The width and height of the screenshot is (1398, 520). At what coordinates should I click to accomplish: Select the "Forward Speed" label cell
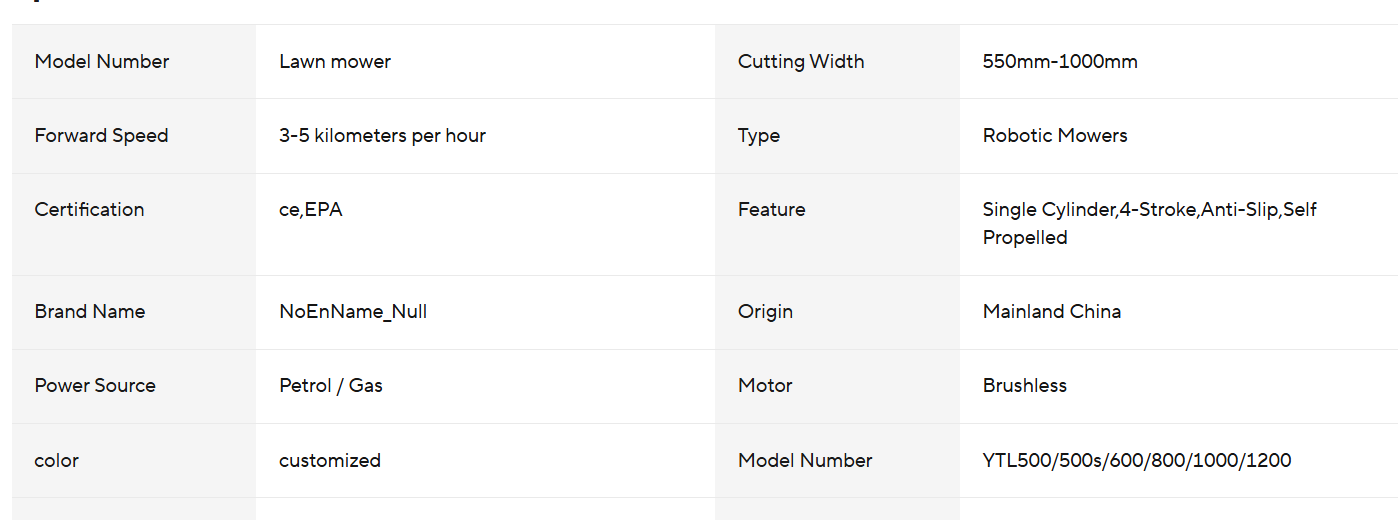pos(101,136)
